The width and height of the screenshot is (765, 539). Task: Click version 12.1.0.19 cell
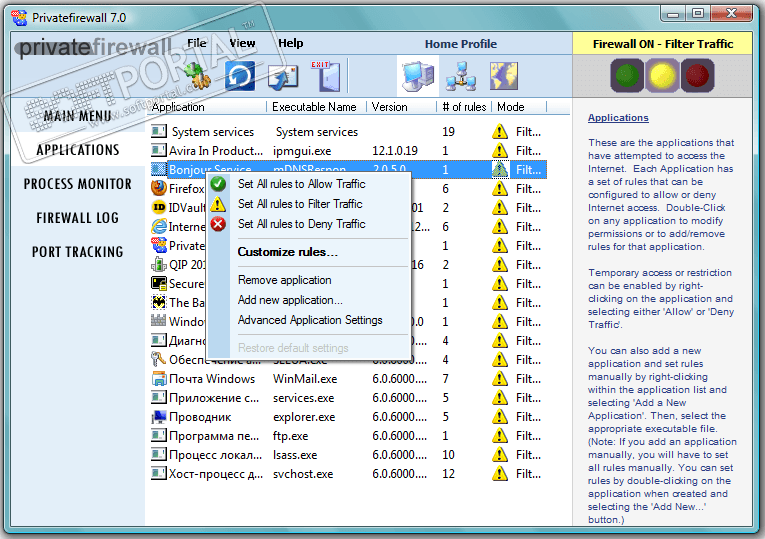[x=395, y=151]
